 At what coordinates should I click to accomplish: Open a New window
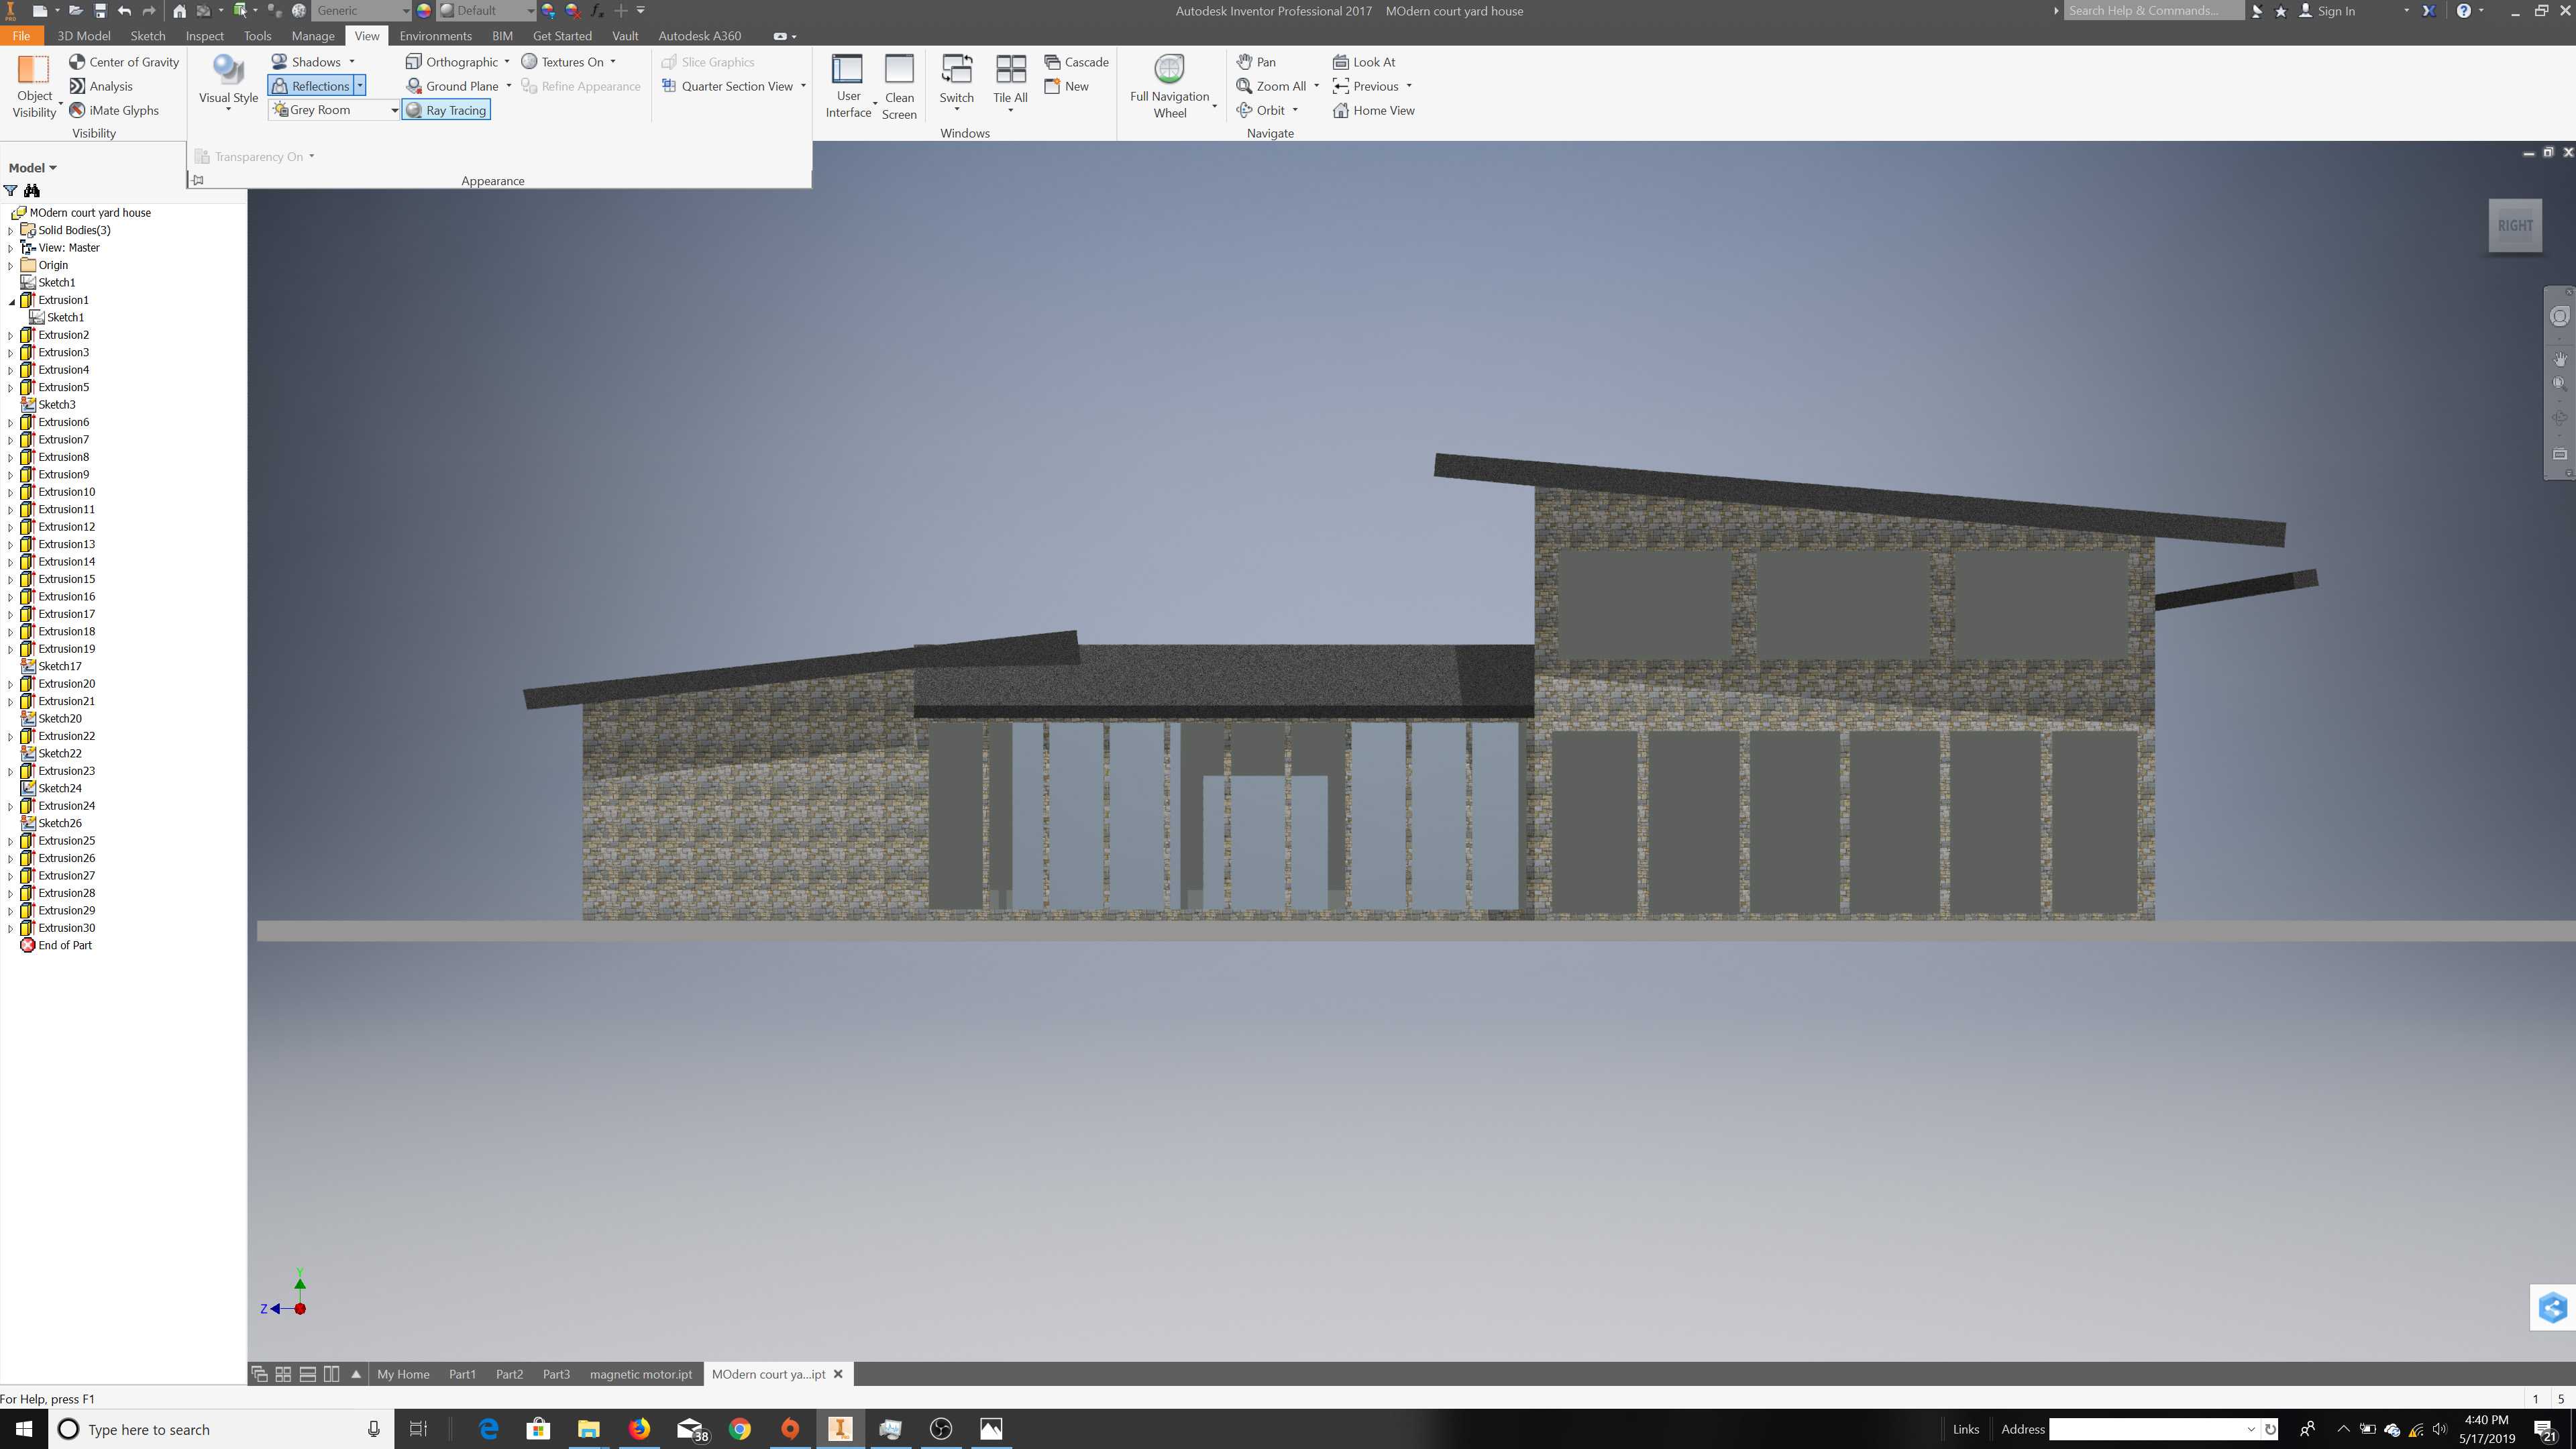[x=1066, y=86]
